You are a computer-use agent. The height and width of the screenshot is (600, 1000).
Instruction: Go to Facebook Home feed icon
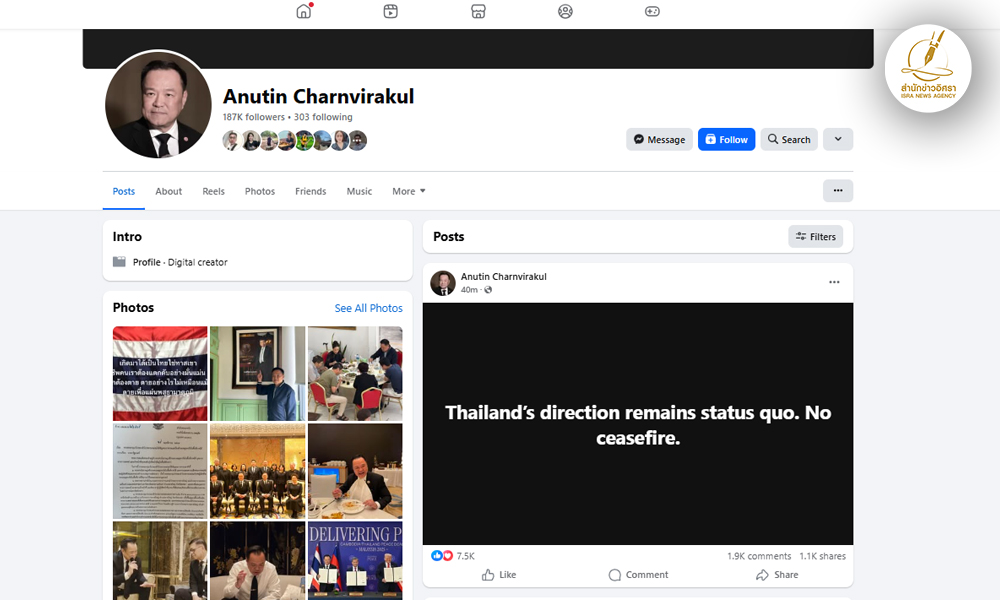(304, 12)
